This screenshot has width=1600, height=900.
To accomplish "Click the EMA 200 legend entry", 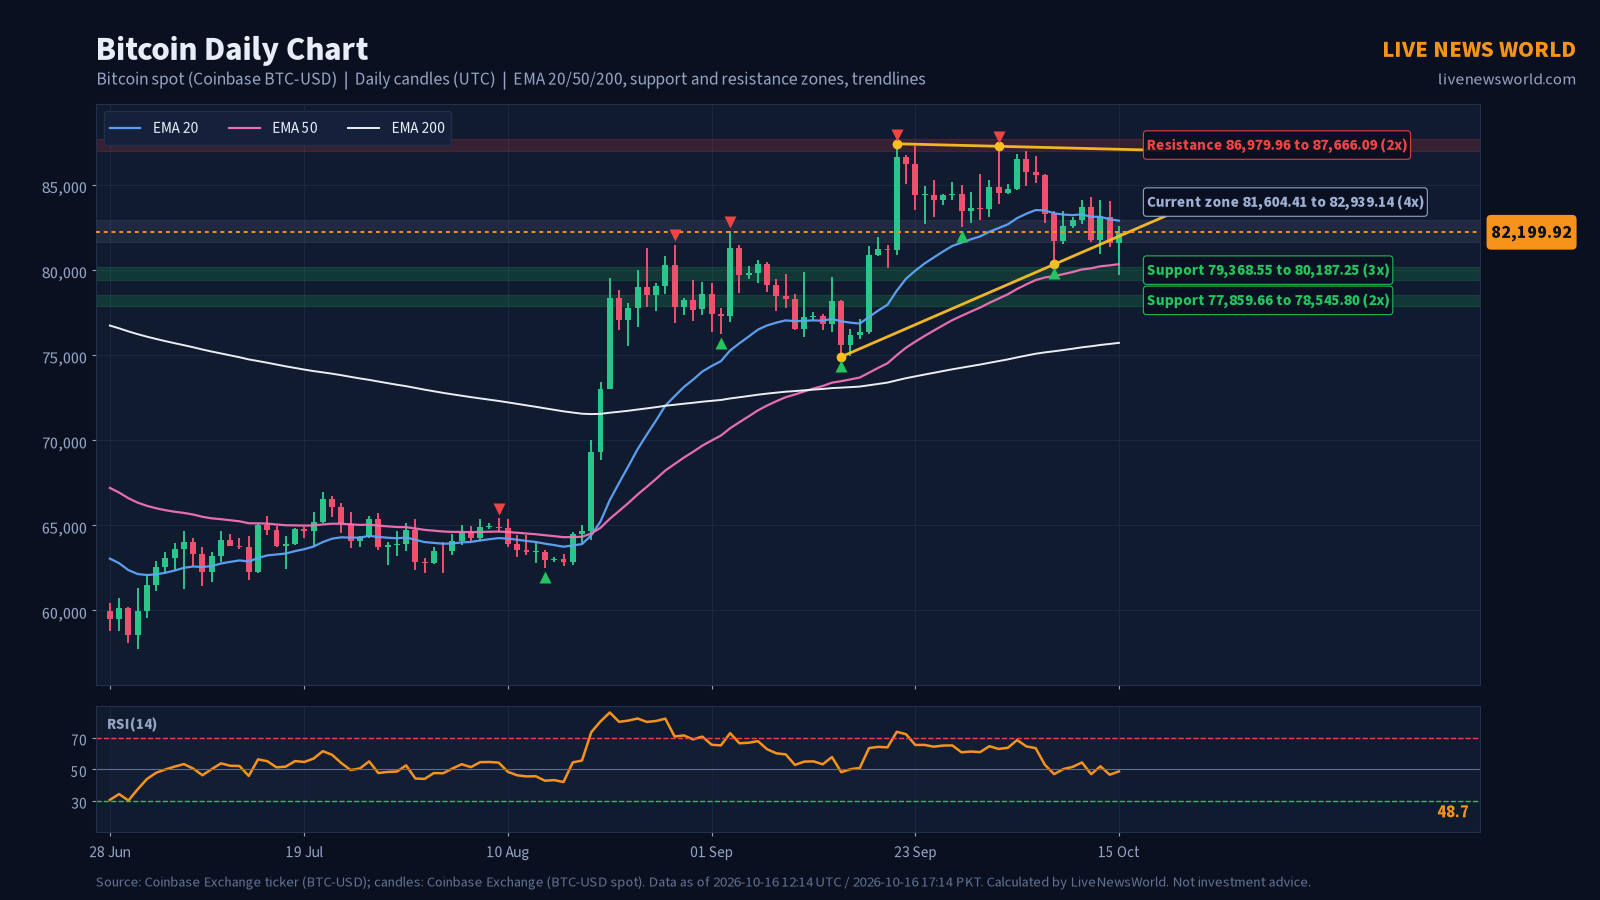I will coord(395,128).
